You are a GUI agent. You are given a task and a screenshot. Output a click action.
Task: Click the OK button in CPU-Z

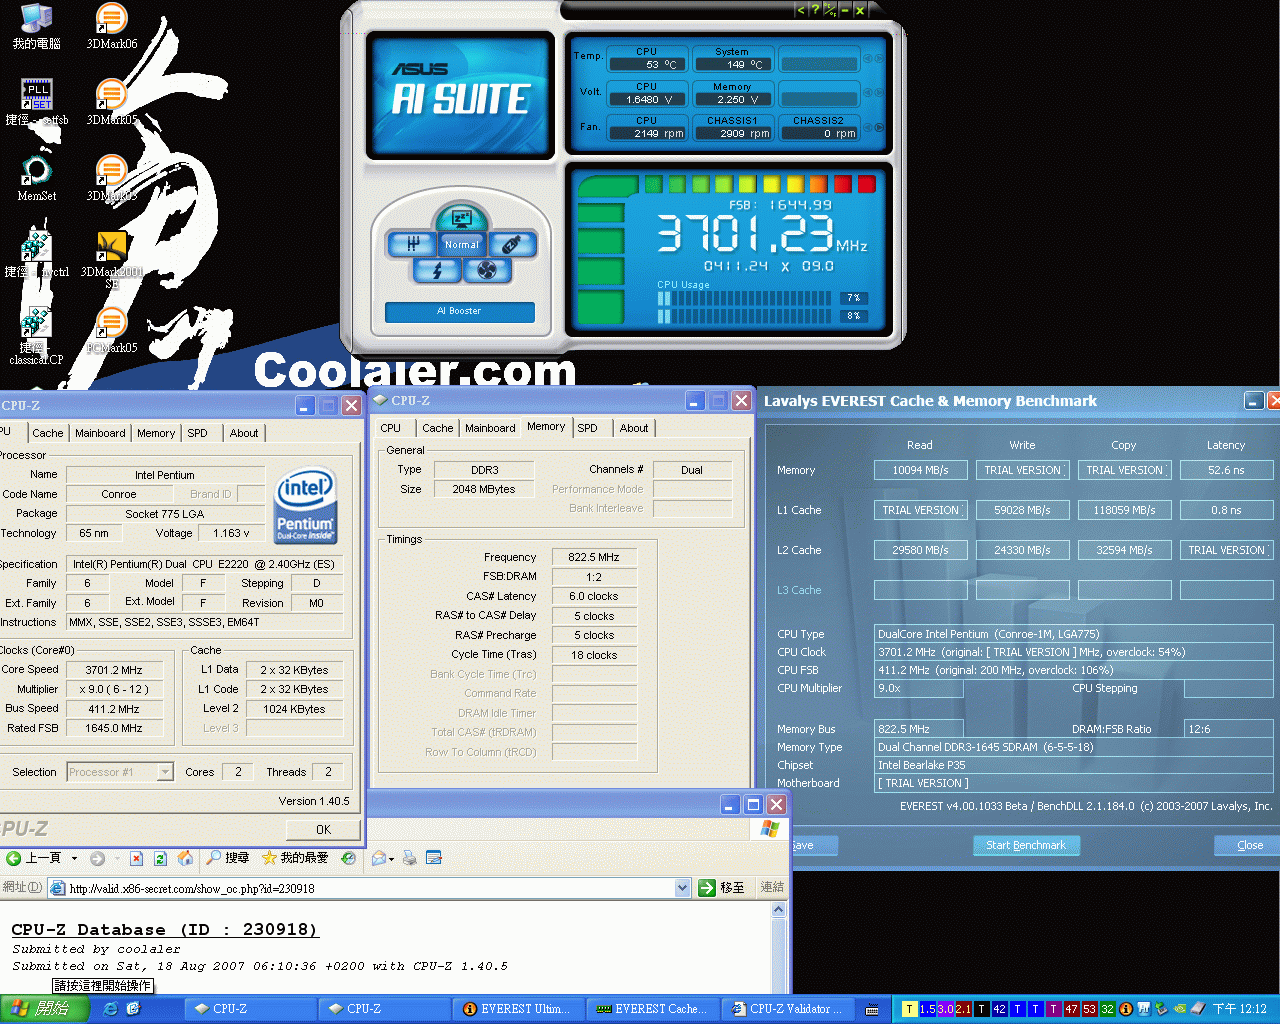pos(323,829)
